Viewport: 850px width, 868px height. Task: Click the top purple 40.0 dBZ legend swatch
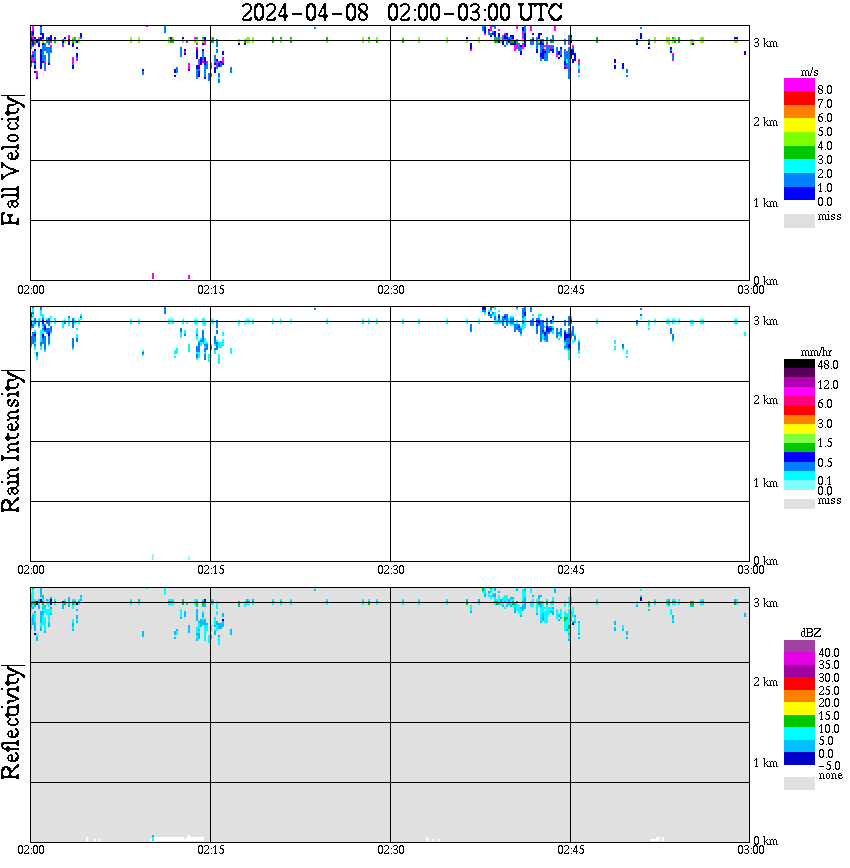[x=799, y=647]
